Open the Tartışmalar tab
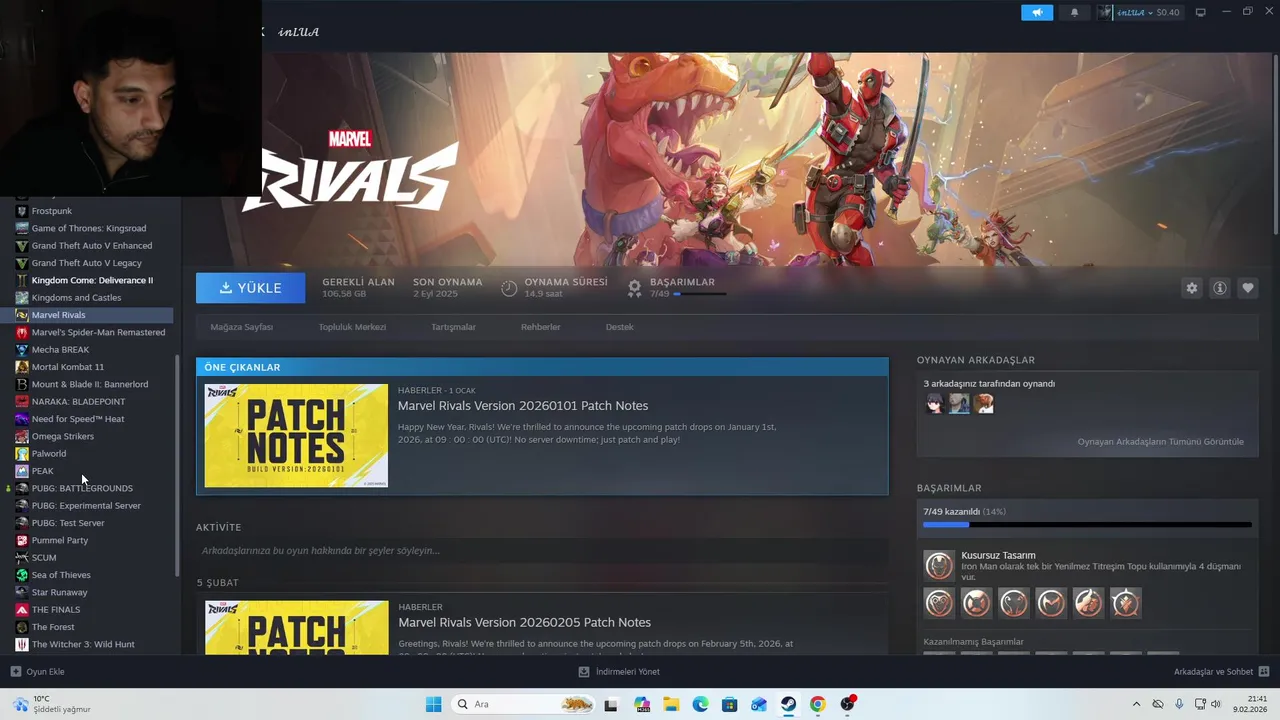The height and width of the screenshot is (720, 1280). pyautogui.click(x=453, y=327)
